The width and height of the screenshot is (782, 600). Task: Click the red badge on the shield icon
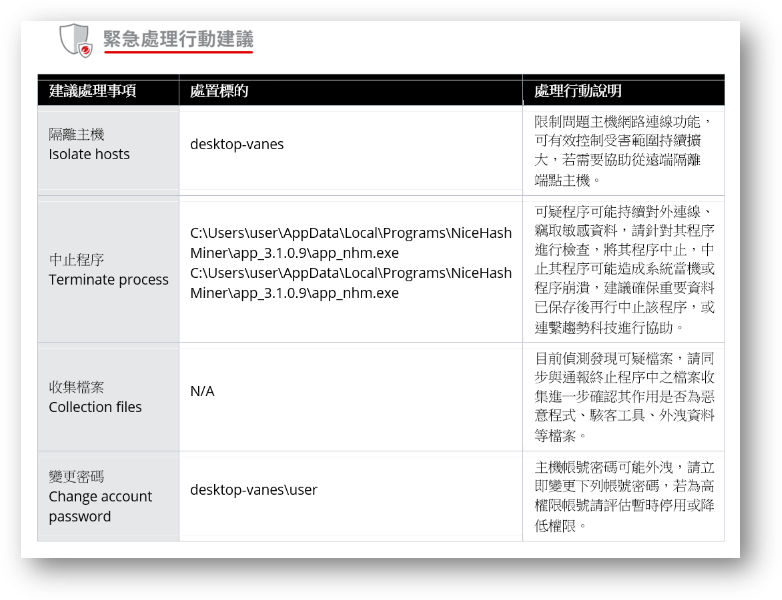(x=85, y=50)
